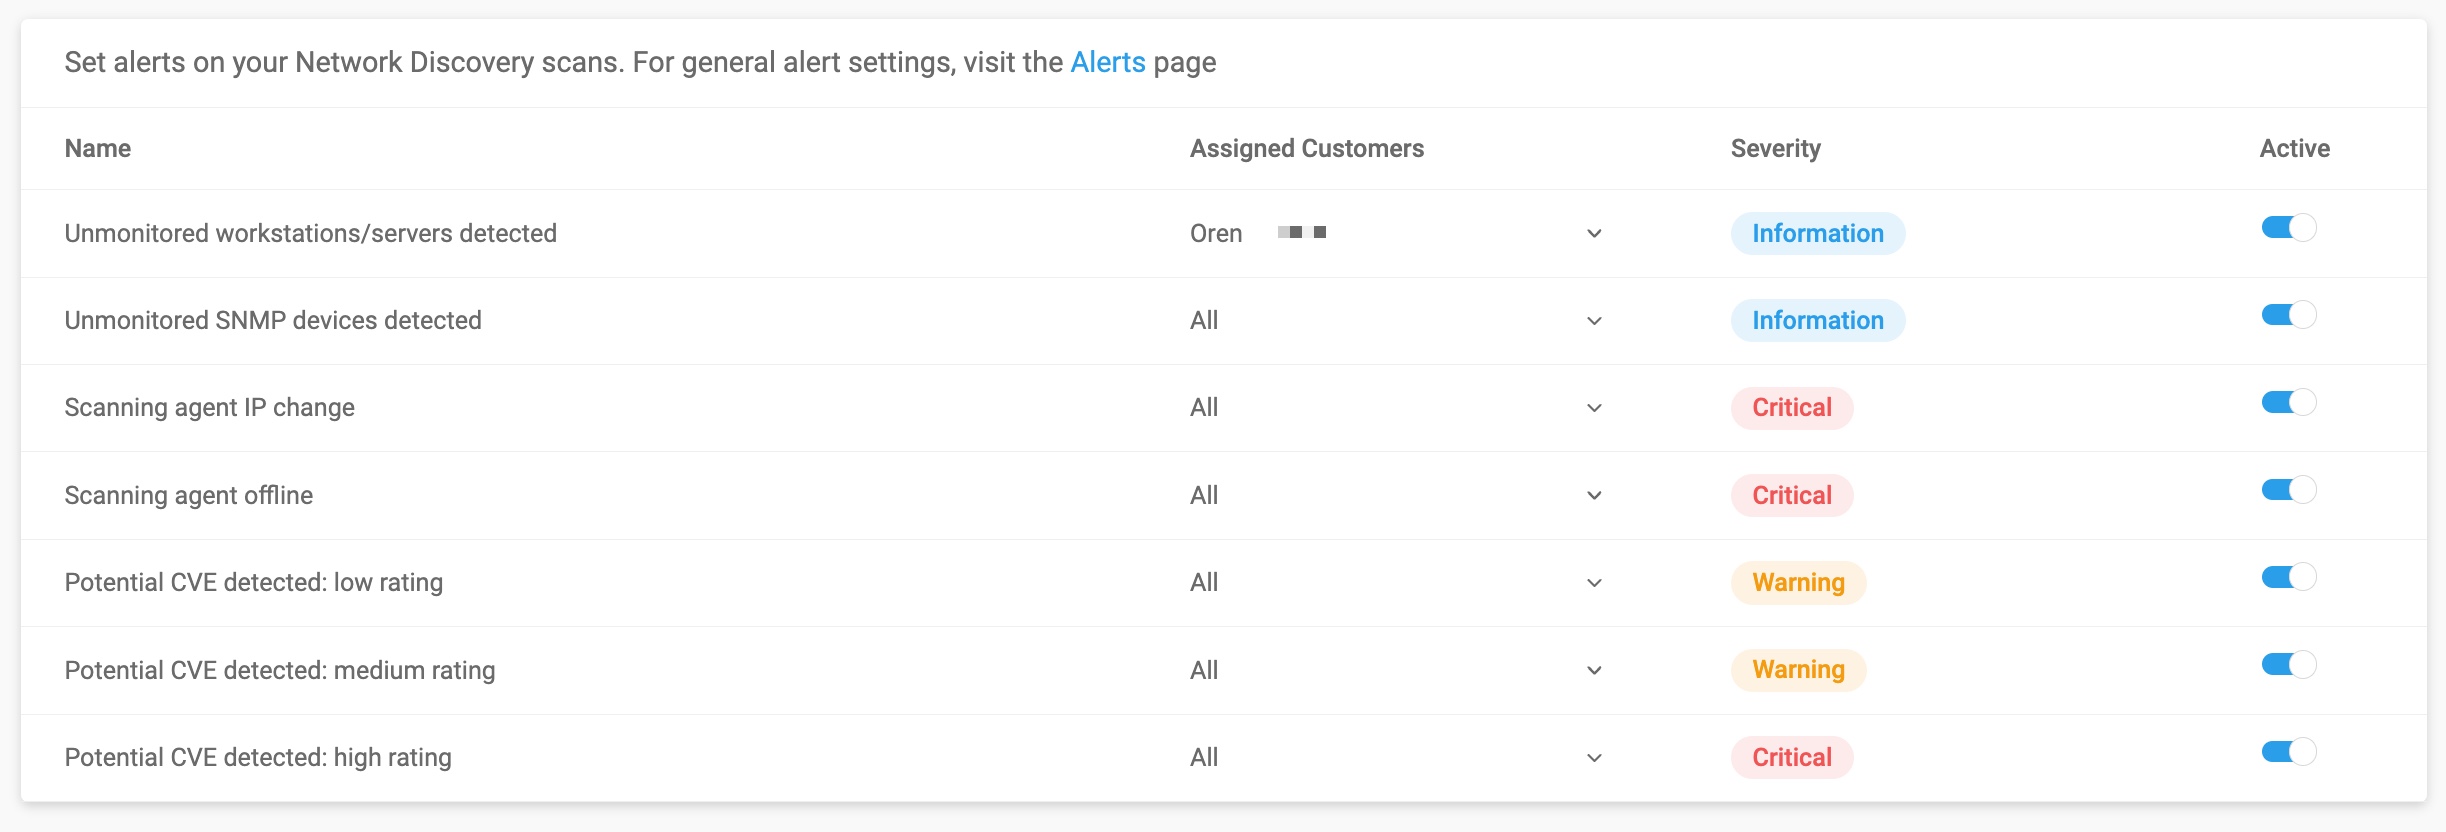This screenshot has height=832, width=2446.
Task: Click the Name column header
Action: 98,148
